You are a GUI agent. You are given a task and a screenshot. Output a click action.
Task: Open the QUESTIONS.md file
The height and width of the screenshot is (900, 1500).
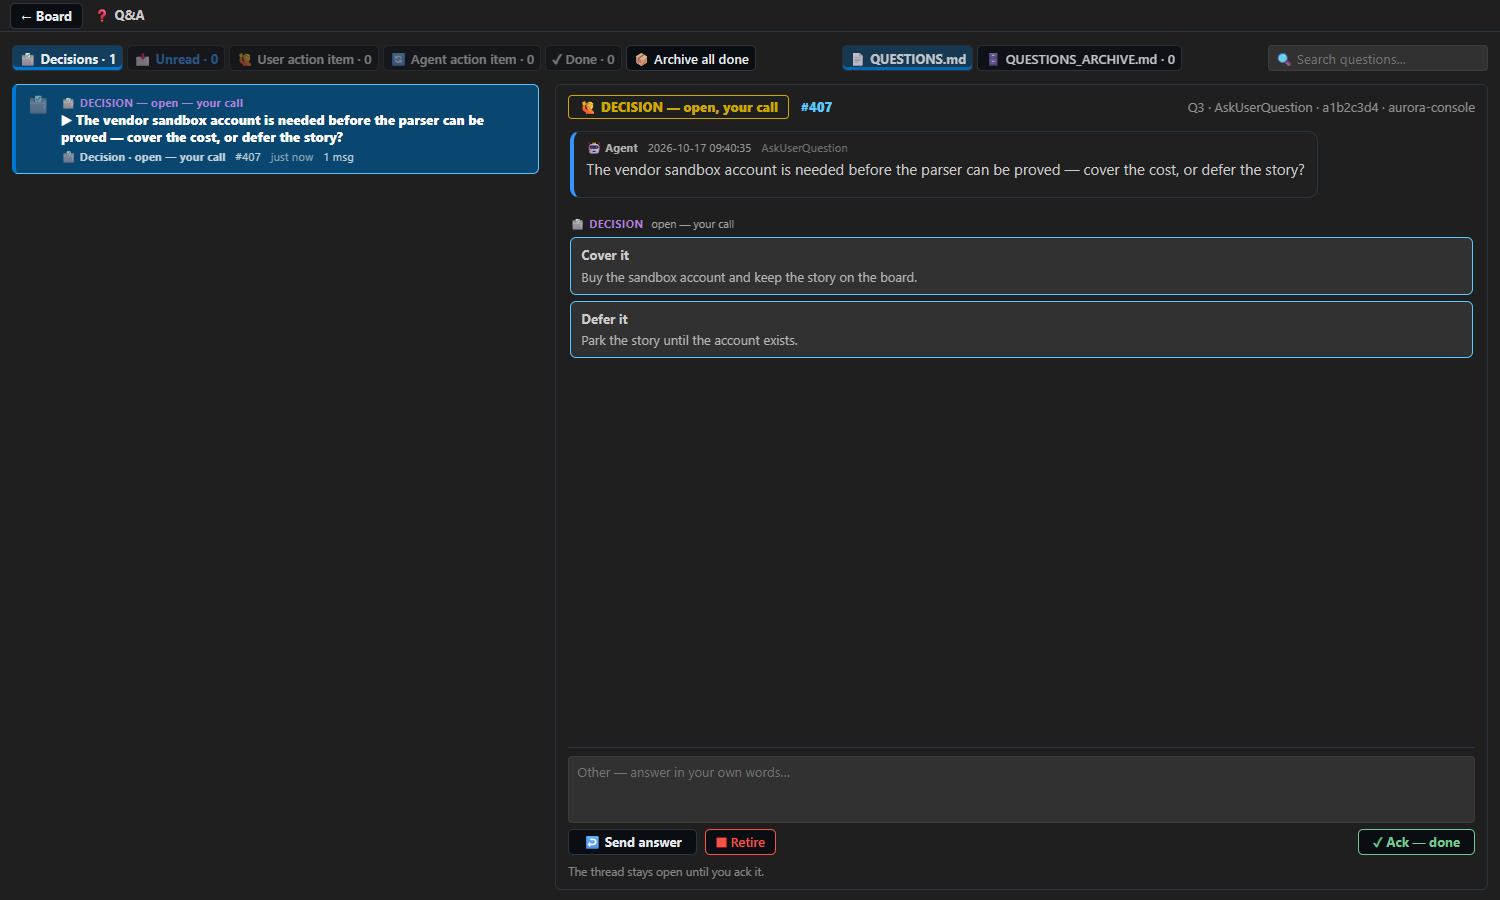tap(908, 59)
